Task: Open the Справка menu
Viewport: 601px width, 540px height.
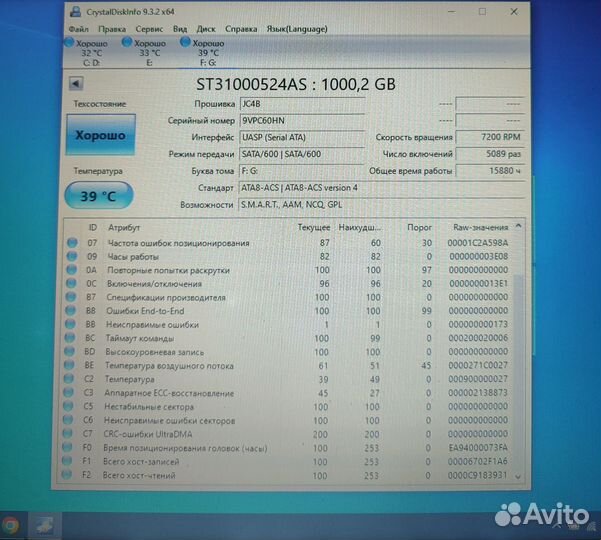Action: 241,29
